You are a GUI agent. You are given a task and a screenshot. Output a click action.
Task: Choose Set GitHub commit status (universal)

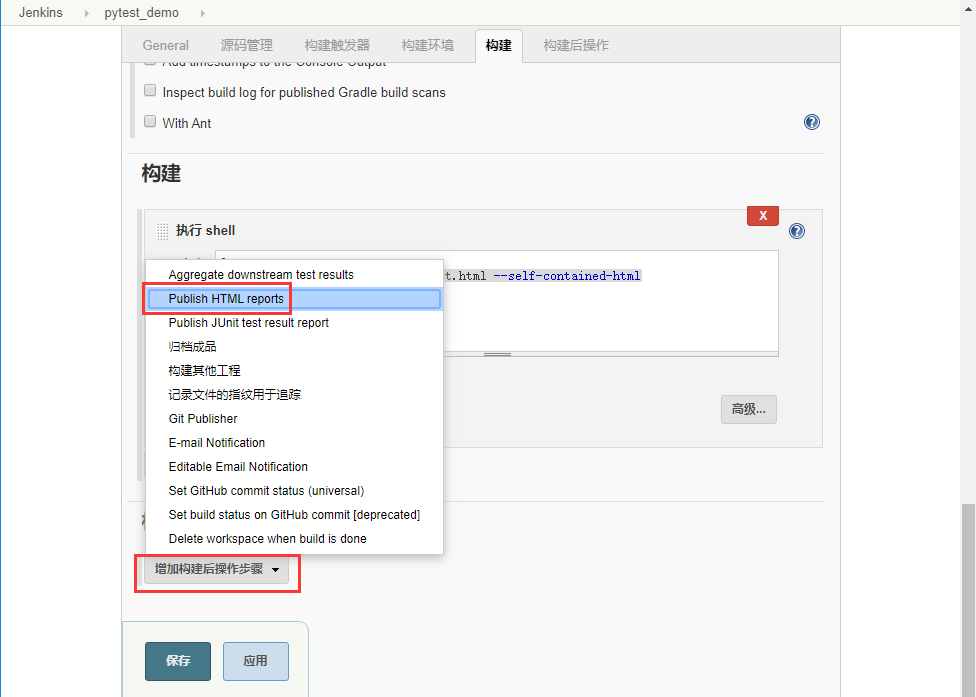(x=294, y=491)
